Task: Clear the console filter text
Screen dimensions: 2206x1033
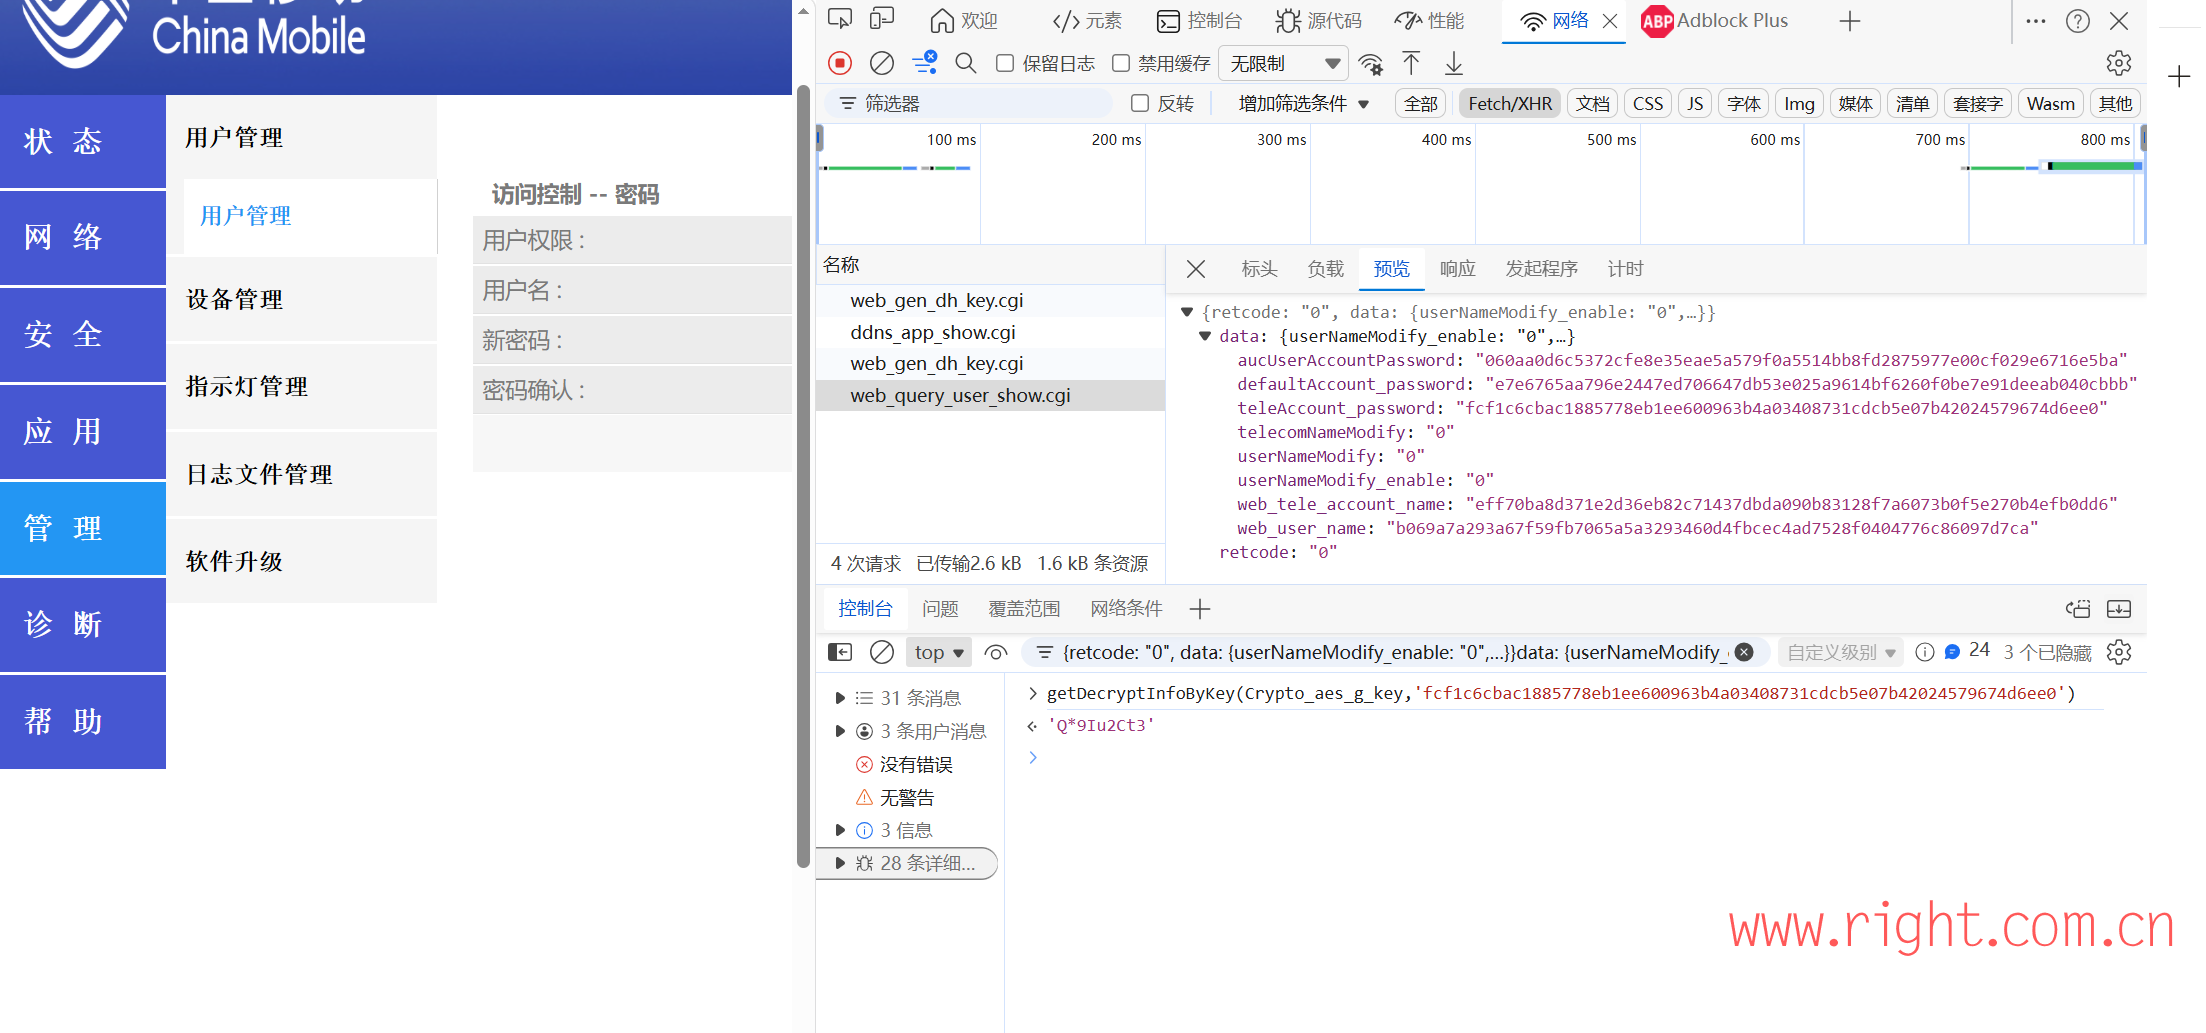Action: [1744, 652]
